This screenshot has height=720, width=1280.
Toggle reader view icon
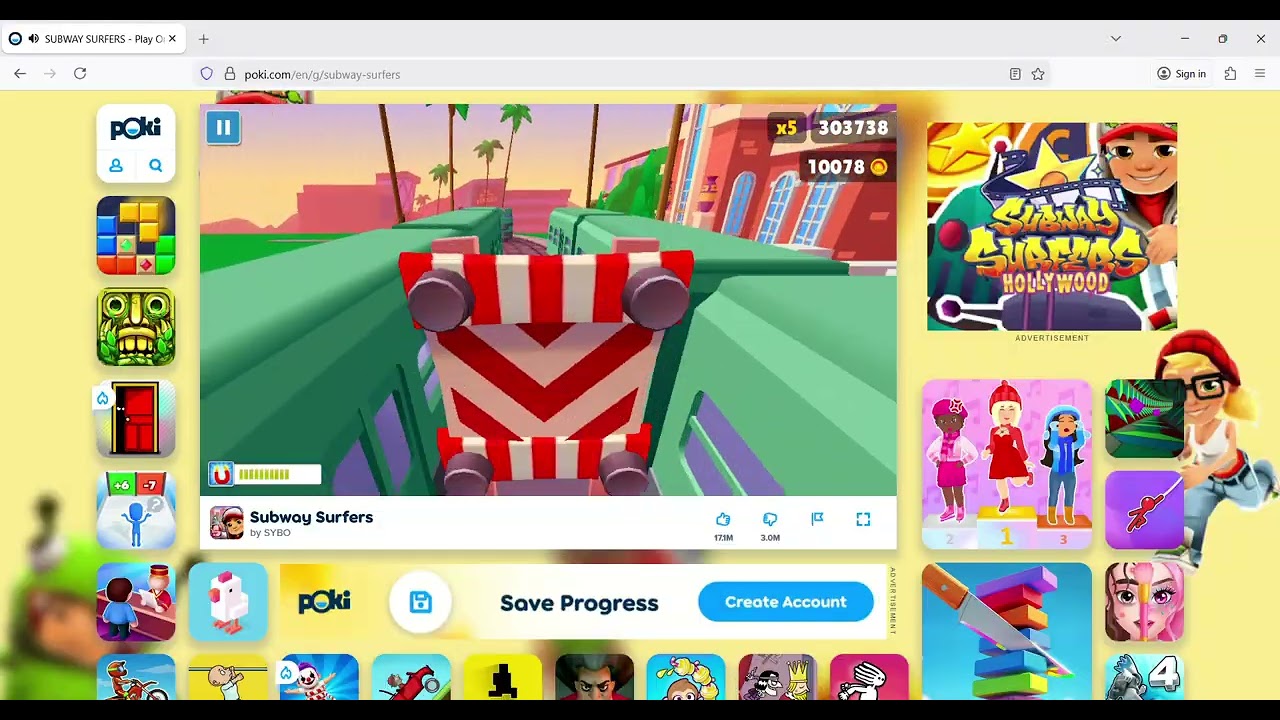tap(1015, 74)
